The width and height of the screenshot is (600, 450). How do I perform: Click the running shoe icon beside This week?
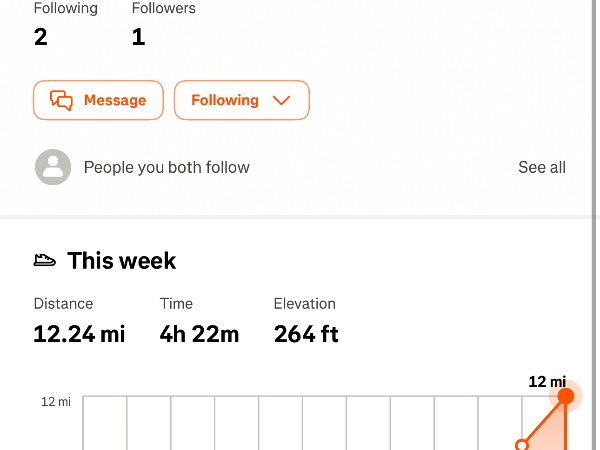tap(45, 261)
